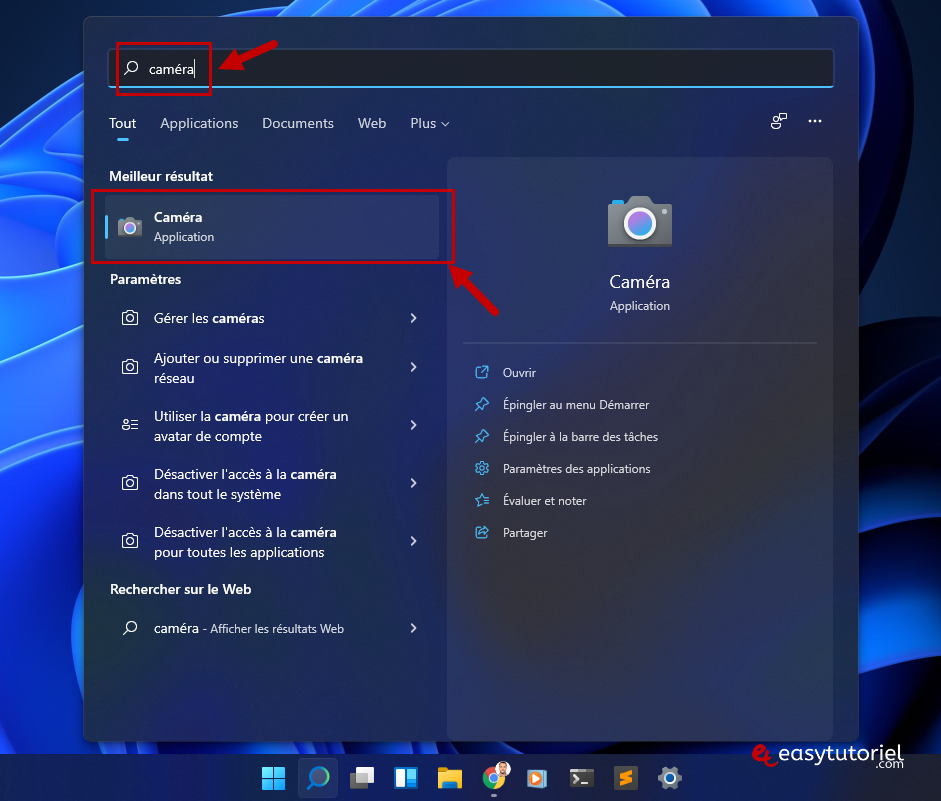This screenshot has width=941, height=801.
Task: Click the magnifier icon in search box
Action: (x=131, y=68)
